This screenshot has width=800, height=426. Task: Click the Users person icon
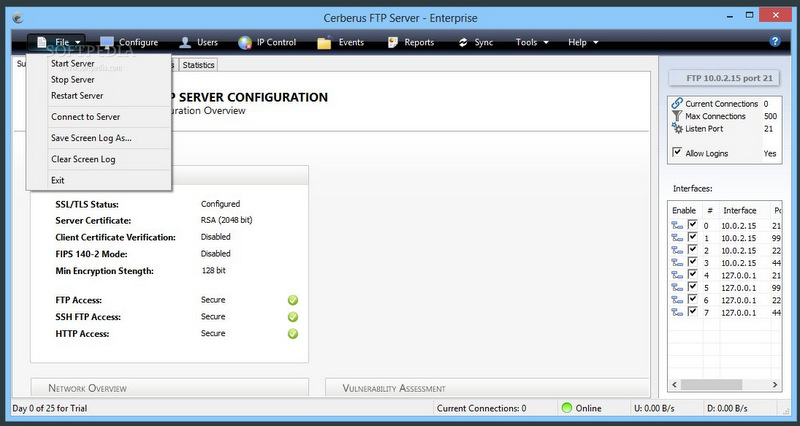185,42
